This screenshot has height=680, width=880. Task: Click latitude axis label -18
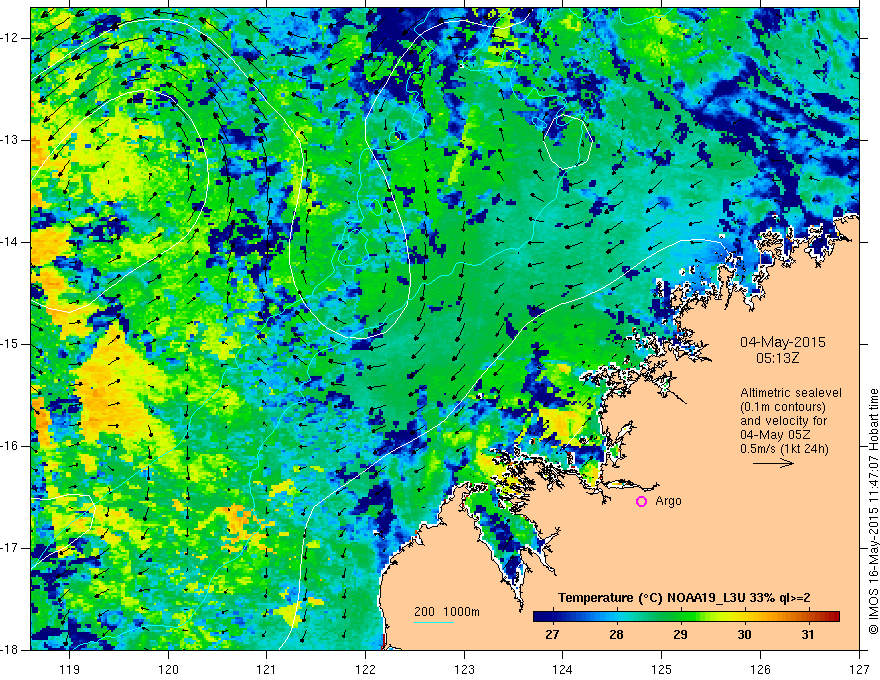(x=11, y=650)
